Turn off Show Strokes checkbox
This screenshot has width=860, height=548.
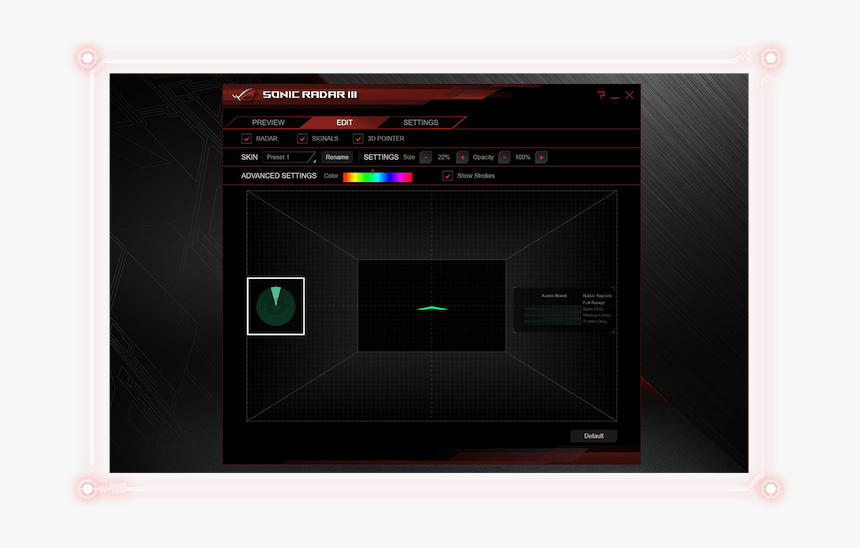point(448,176)
